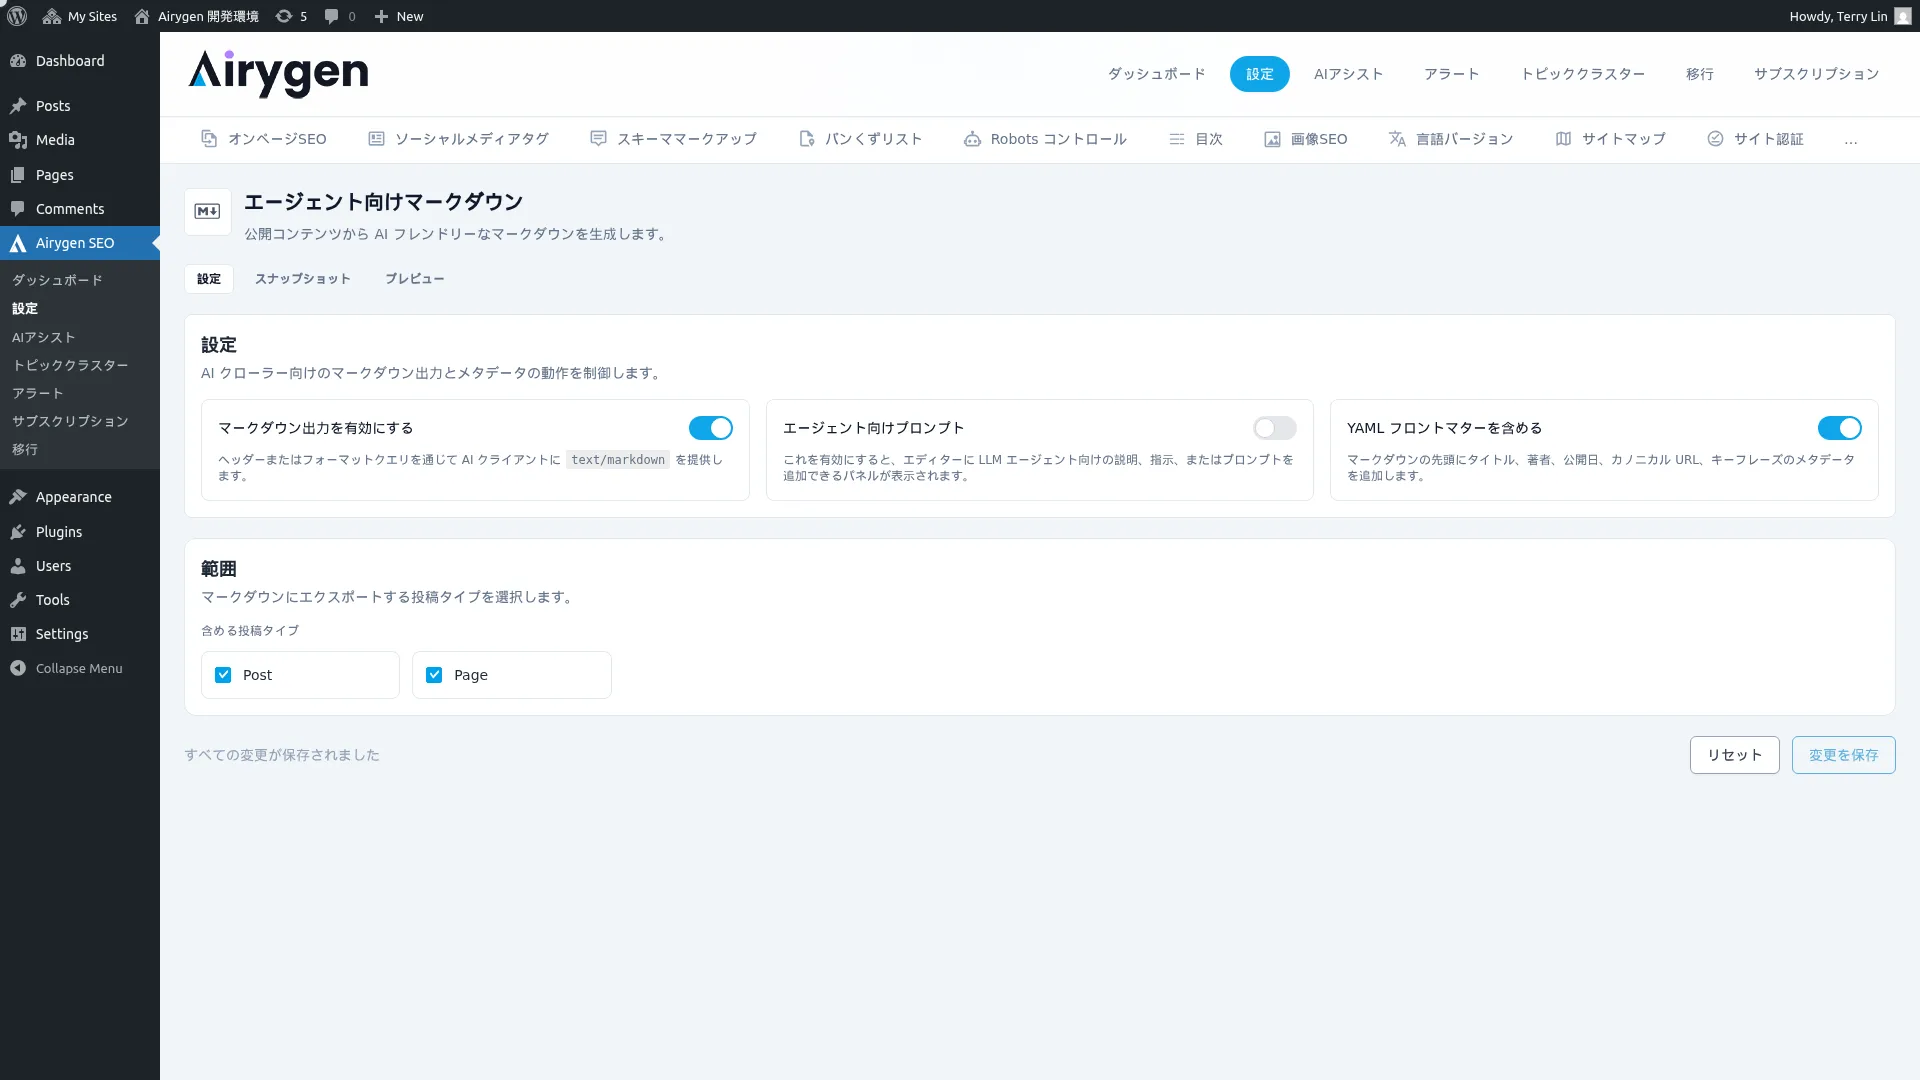Select Airygen SEO in the sidebar

point(80,243)
